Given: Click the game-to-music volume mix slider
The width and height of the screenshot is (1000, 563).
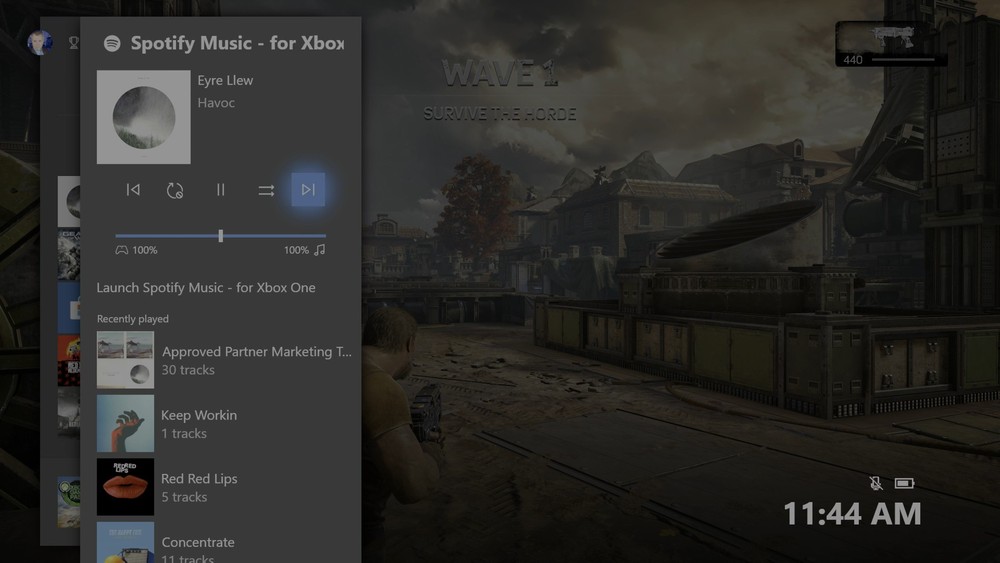Looking at the screenshot, I should (221, 236).
